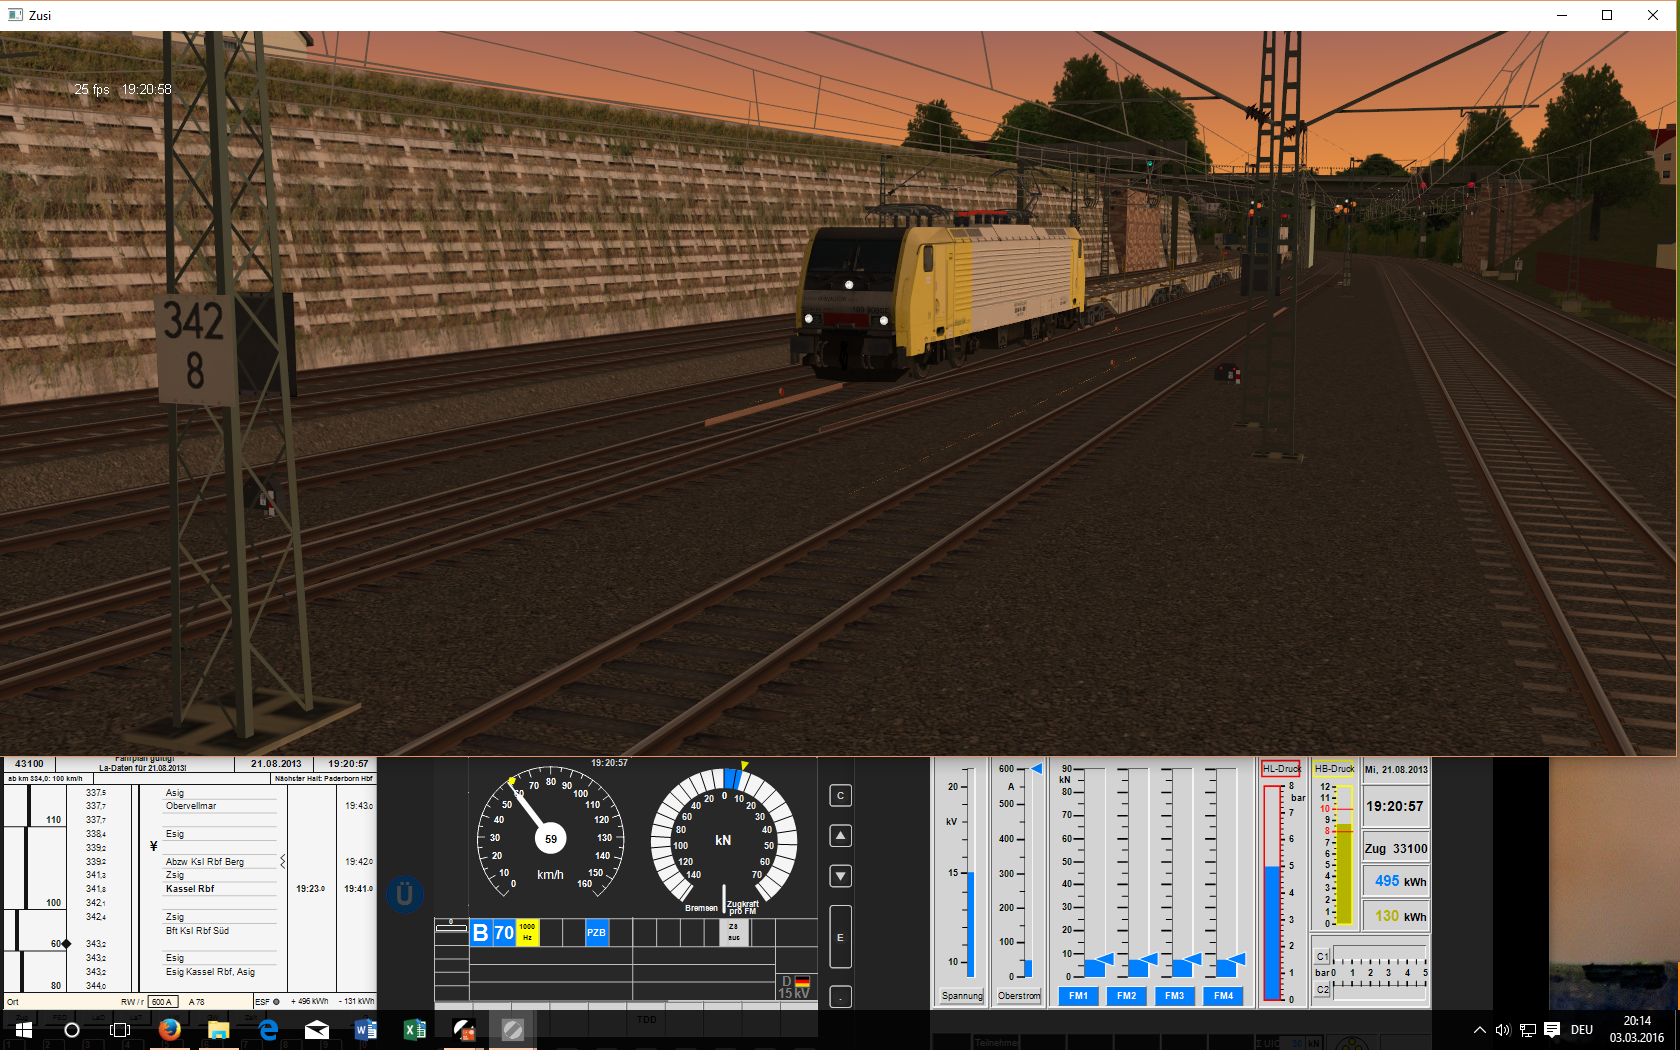Open Task View in the taskbar

coord(120,1030)
